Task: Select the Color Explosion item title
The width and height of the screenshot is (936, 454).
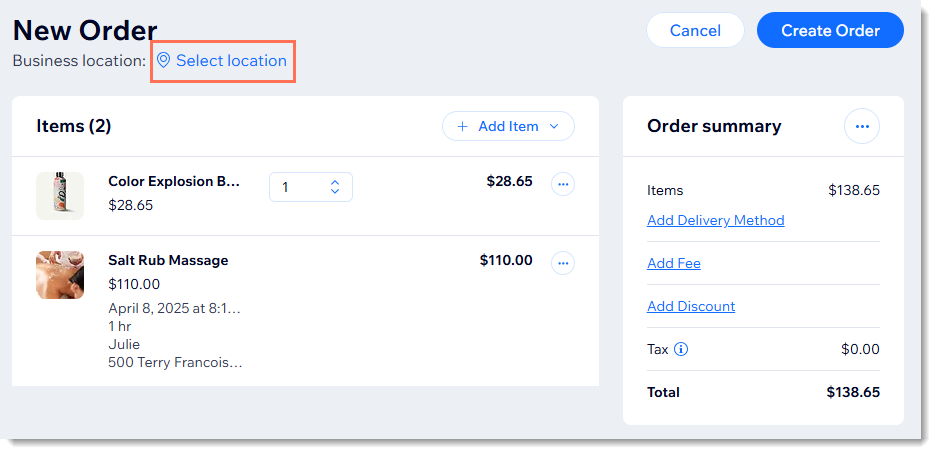Action: click(174, 182)
